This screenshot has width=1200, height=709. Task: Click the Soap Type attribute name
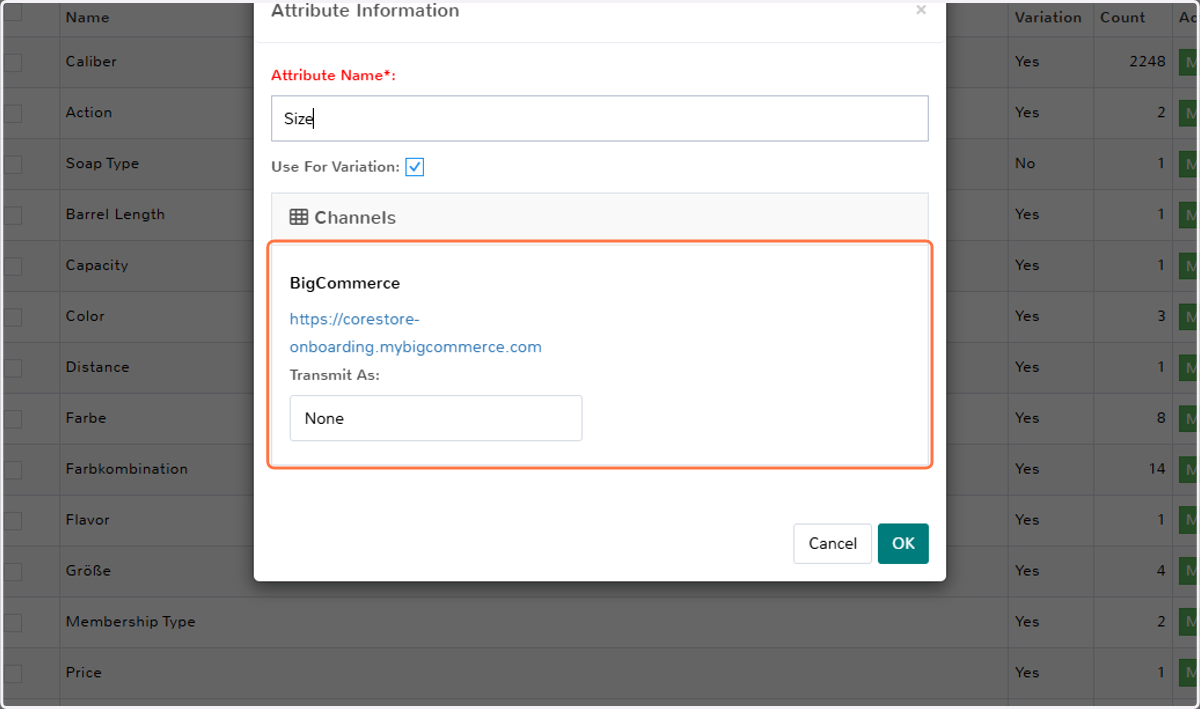[102, 164]
